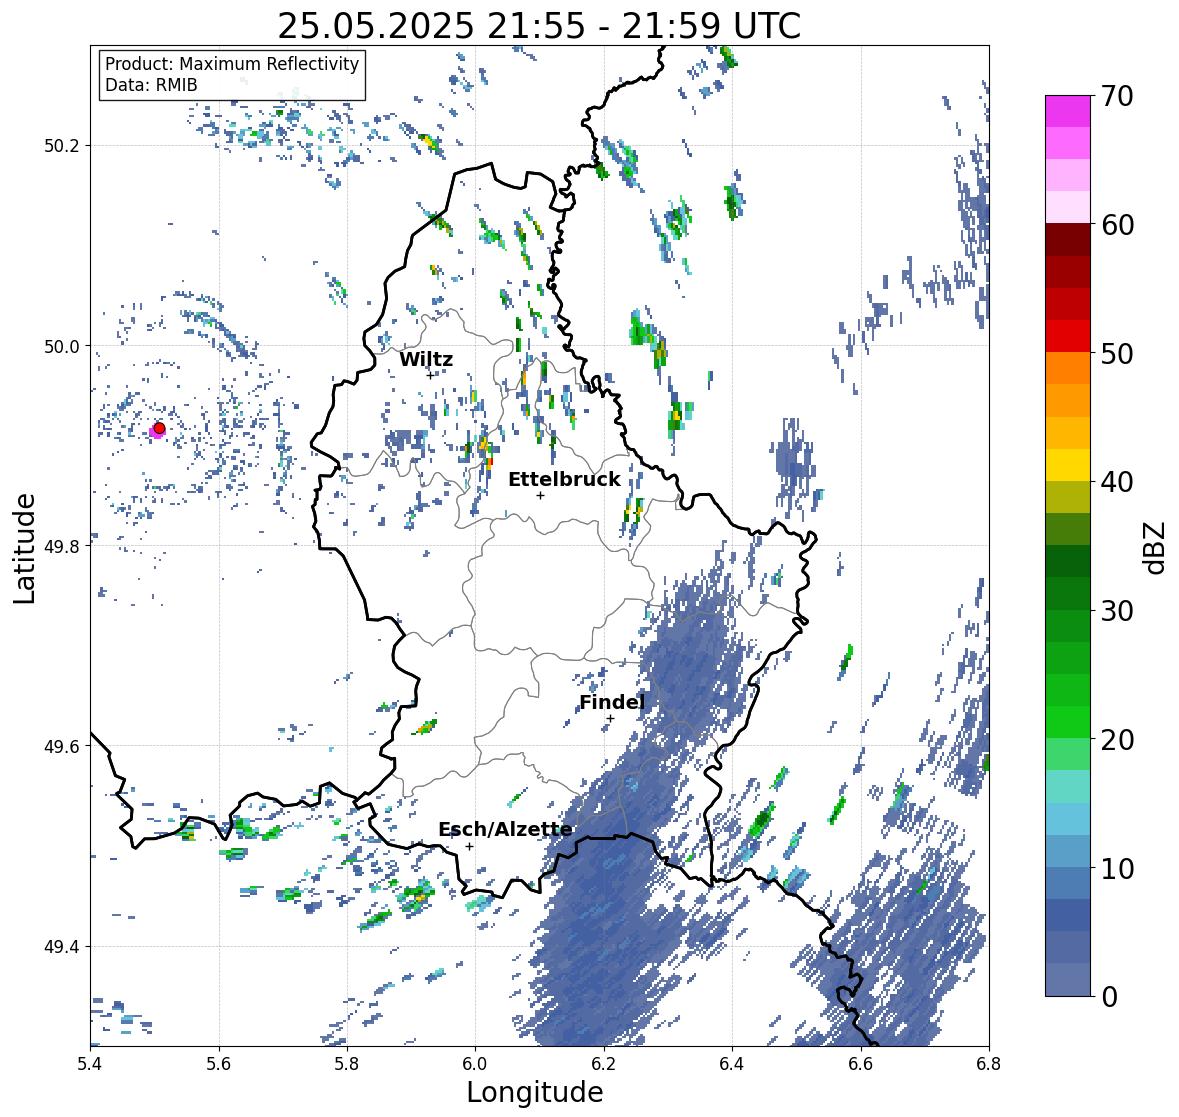
Task: Click the 60 value on the colorbar
Action: (1117, 225)
